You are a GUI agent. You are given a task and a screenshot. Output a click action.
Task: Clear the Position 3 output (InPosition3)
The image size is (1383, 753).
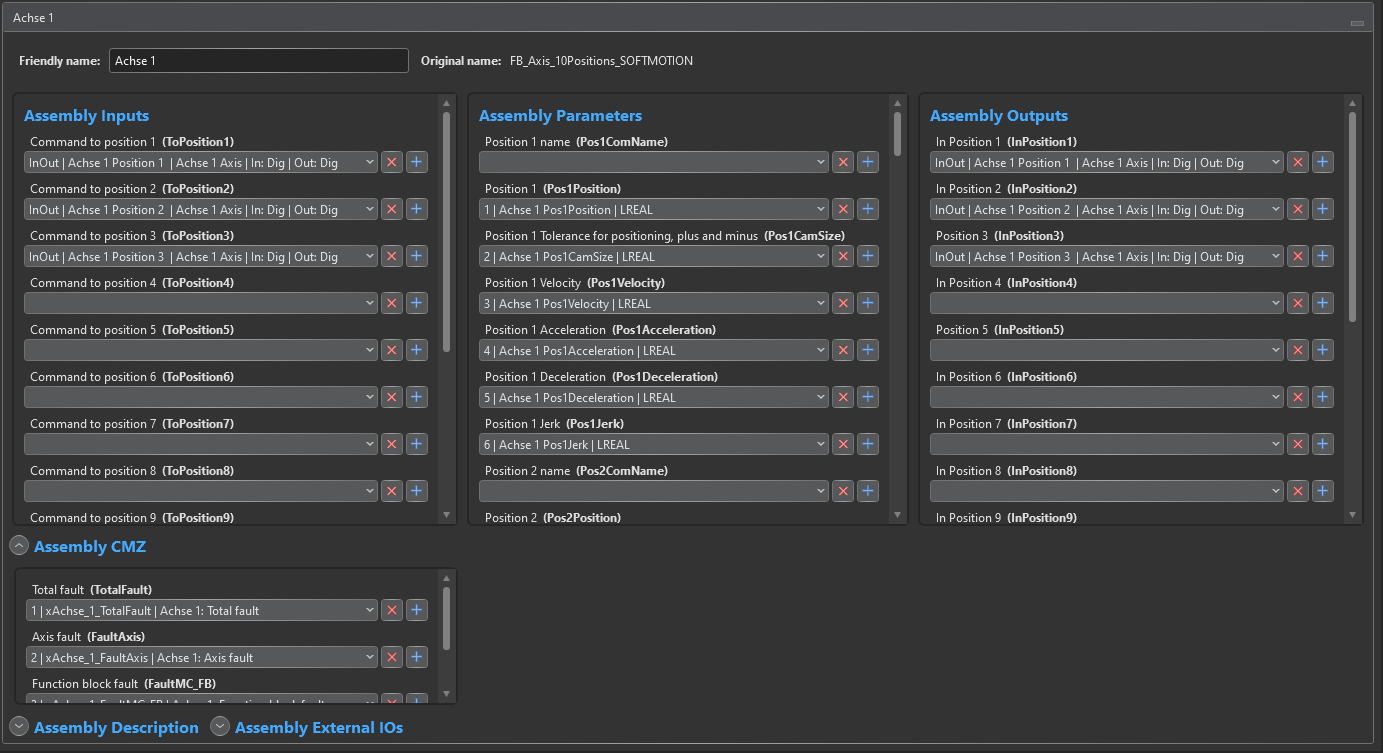1298,256
